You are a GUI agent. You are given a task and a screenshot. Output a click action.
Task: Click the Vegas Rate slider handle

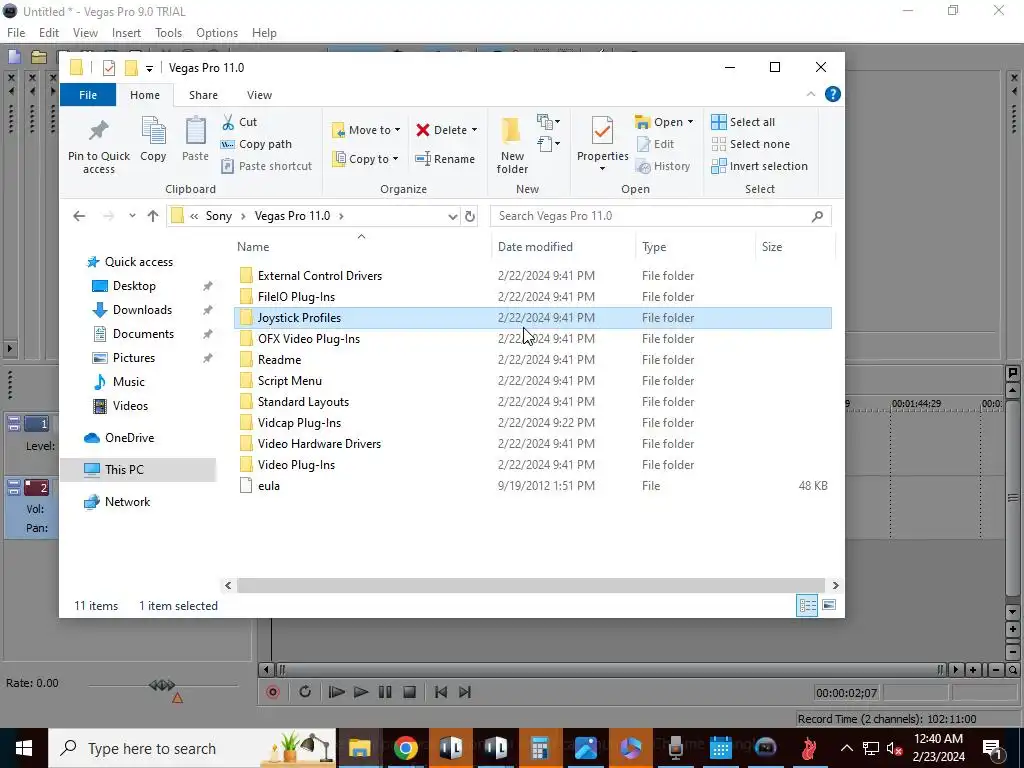162,685
